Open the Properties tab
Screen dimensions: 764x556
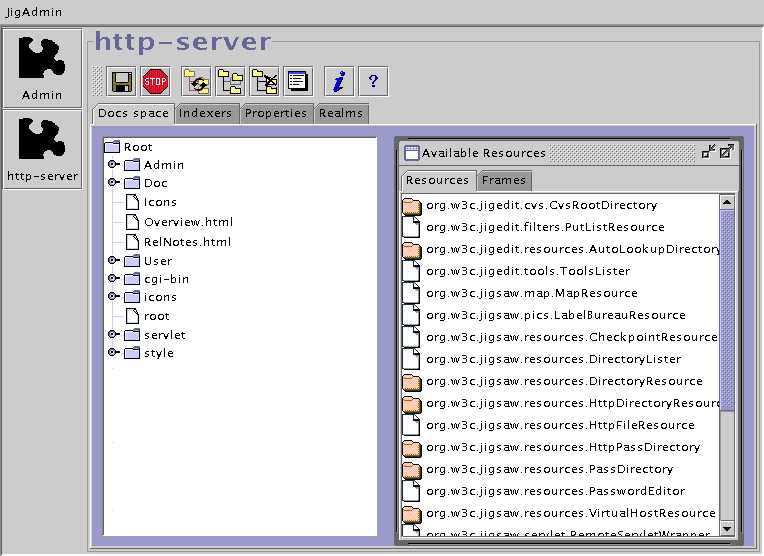point(276,114)
